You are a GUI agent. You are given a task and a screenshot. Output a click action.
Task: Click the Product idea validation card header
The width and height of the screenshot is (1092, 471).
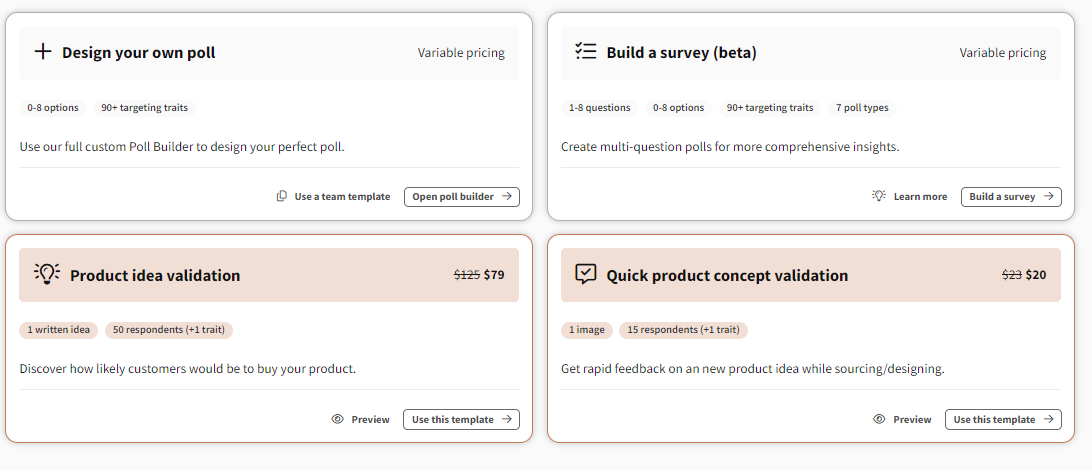(x=269, y=275)
